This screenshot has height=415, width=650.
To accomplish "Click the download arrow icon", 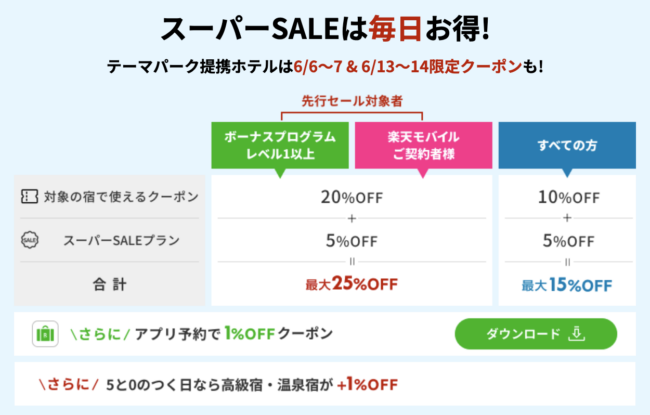I will (x=577, y=334).
